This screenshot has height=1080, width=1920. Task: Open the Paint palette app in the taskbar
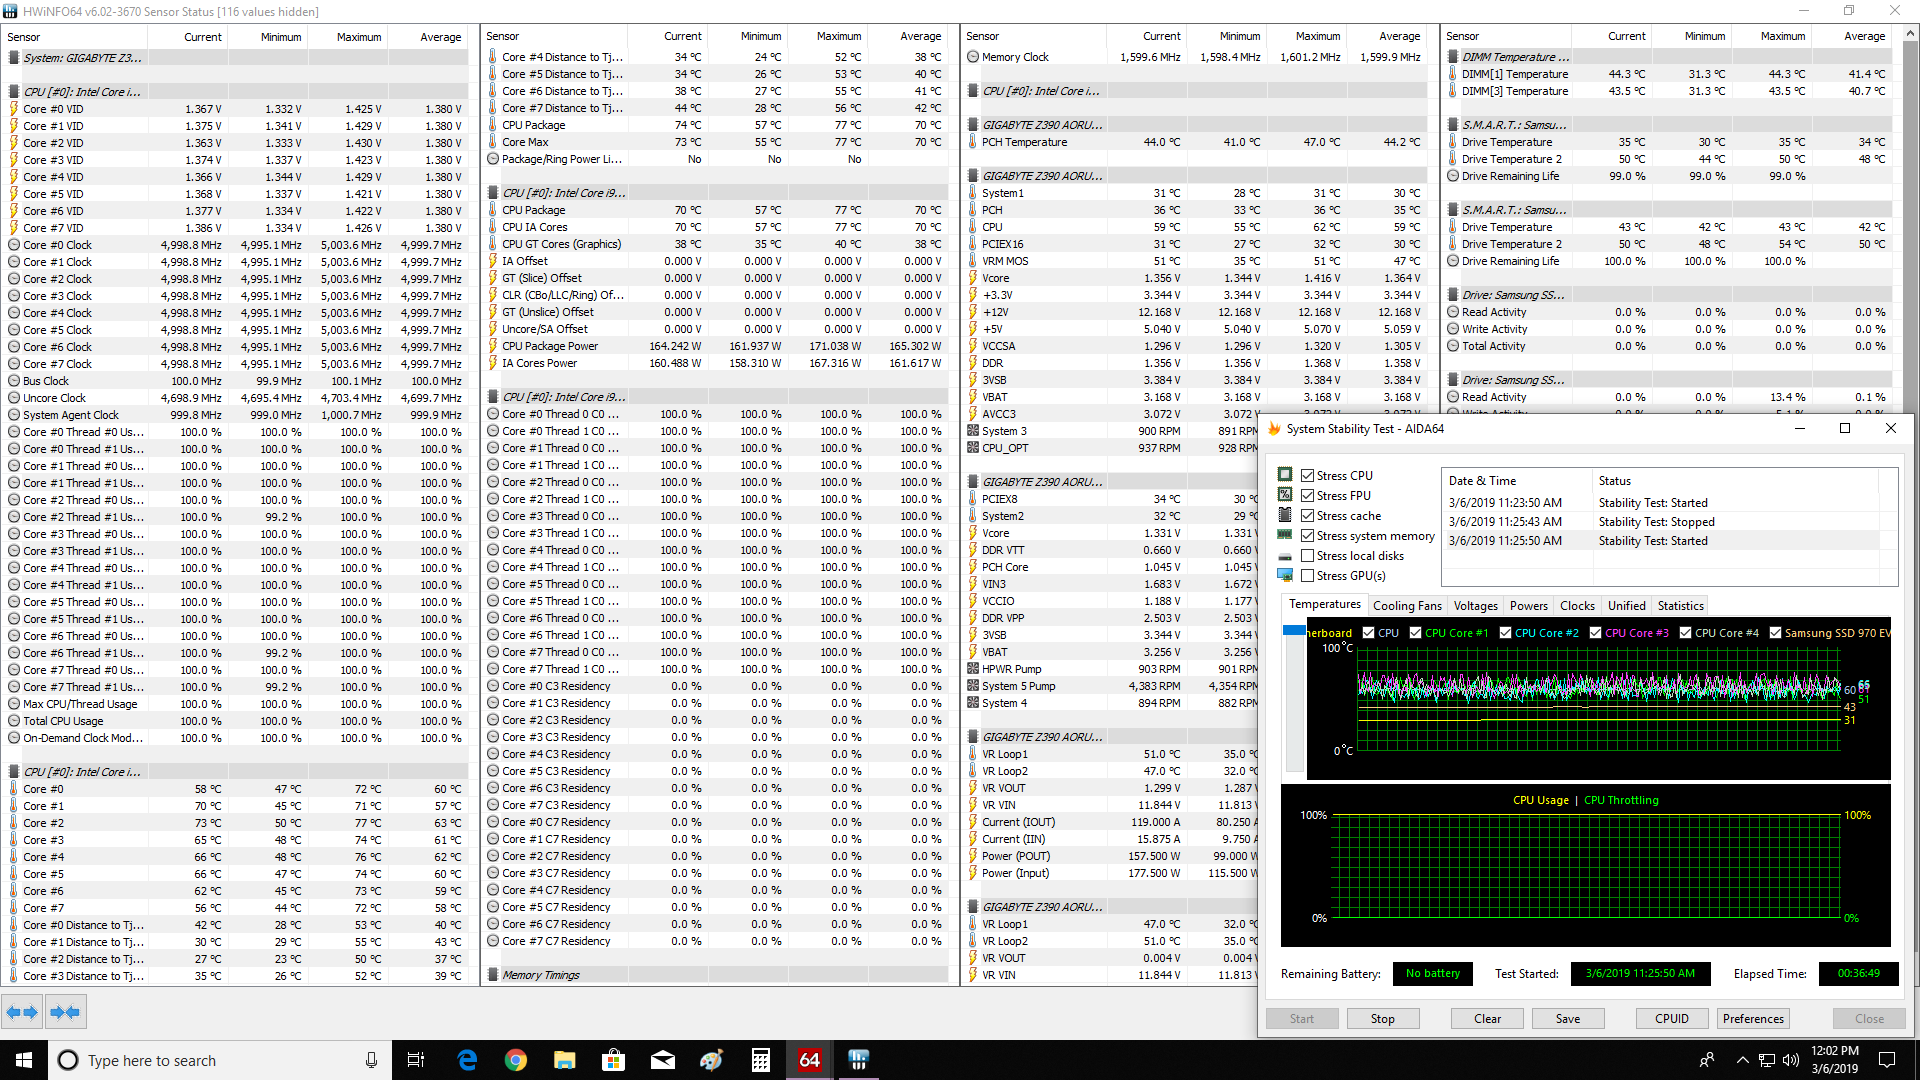coord(711,1060)
